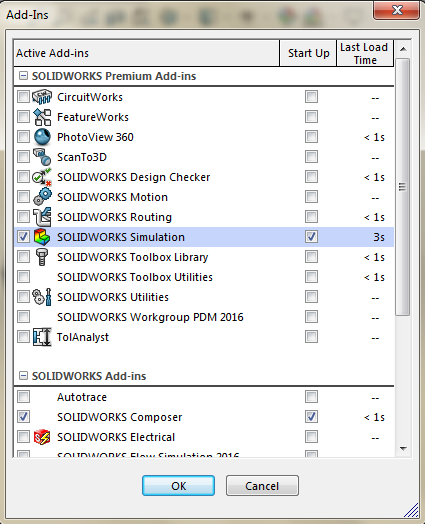Viewport: 425px width, 524px height.
Task: Click the SOLIDWORKS Utilities tools icon
Action: pyautogui.click(x=42, y=297)
